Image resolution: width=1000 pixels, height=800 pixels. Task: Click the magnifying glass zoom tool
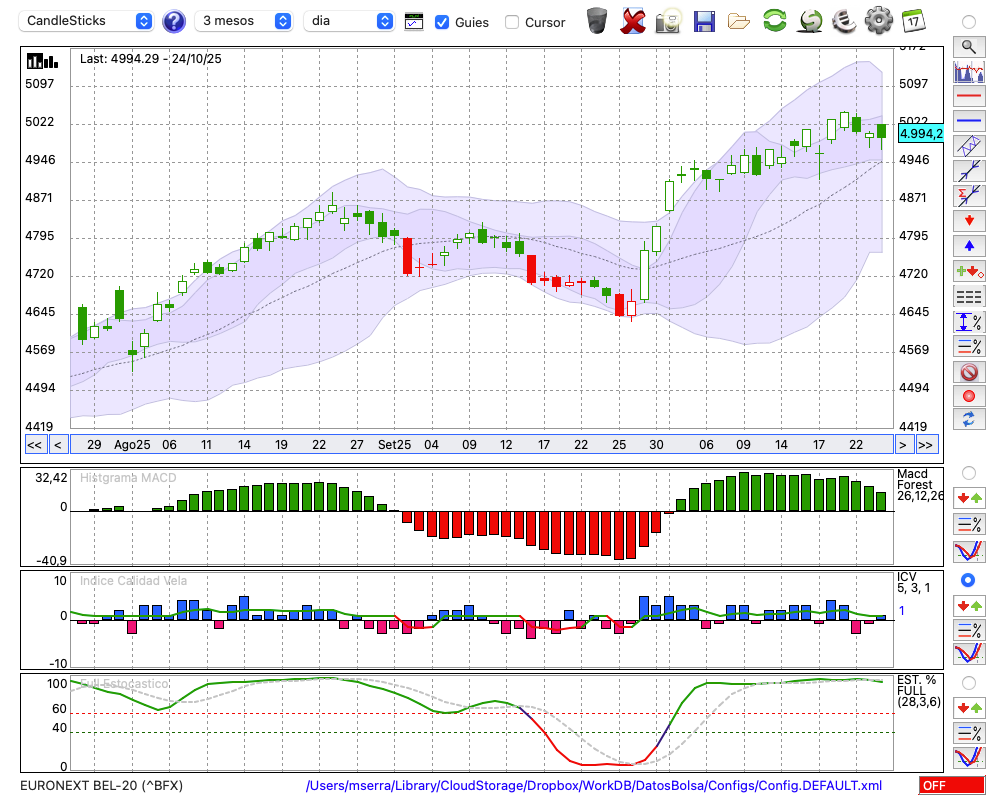pos(968,46)
